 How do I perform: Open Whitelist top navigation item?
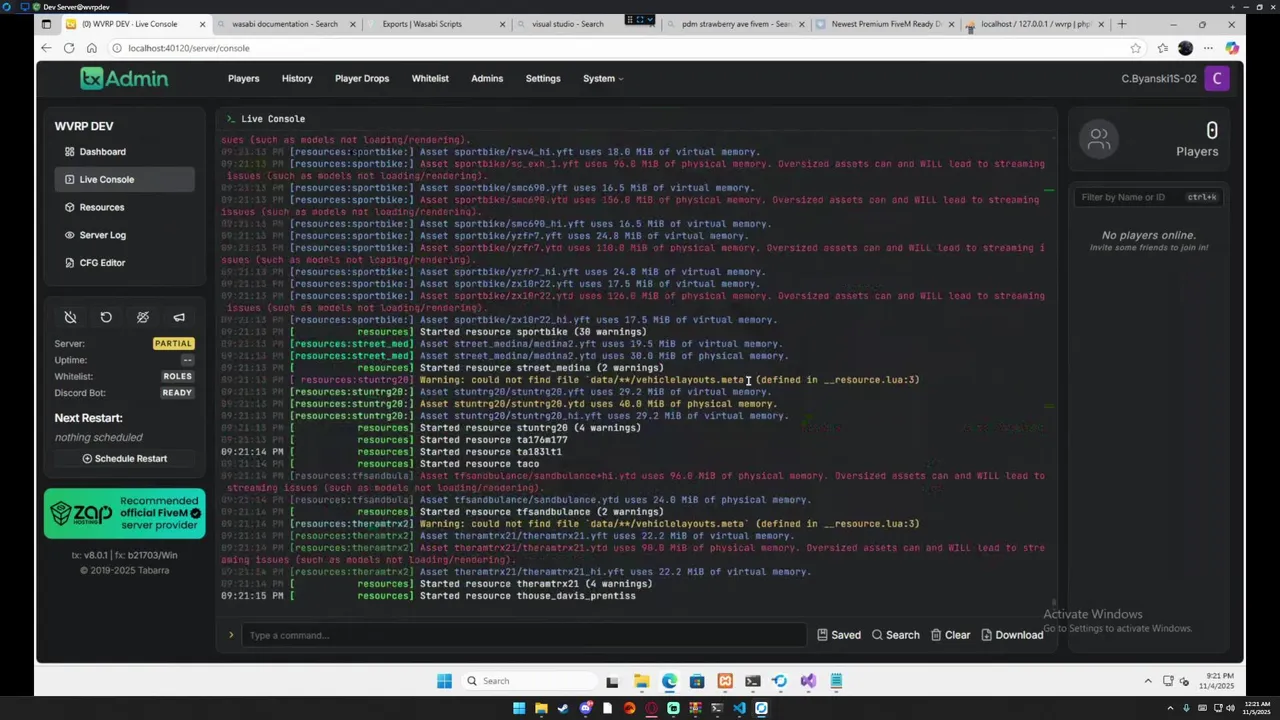tap(430, 78)
